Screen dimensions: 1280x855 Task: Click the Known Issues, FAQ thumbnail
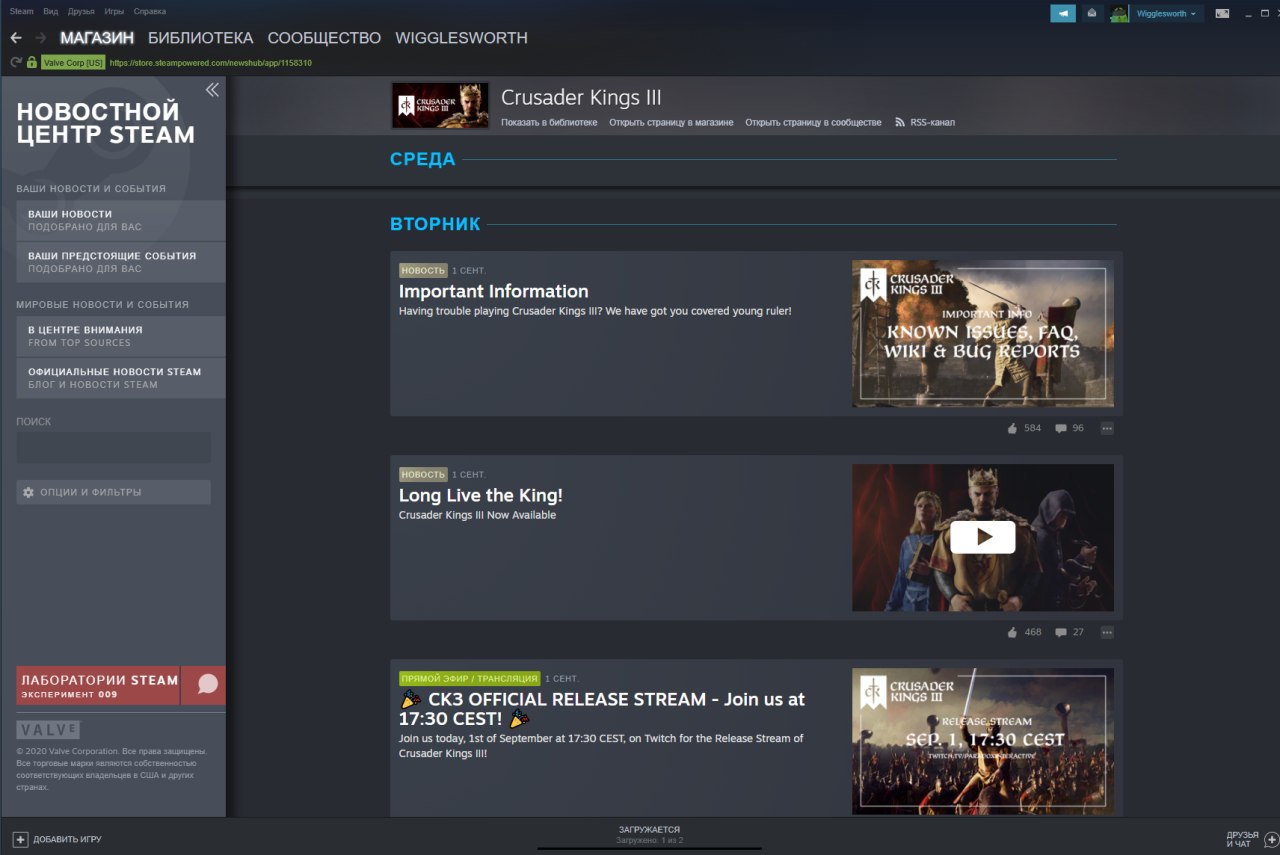982,333
